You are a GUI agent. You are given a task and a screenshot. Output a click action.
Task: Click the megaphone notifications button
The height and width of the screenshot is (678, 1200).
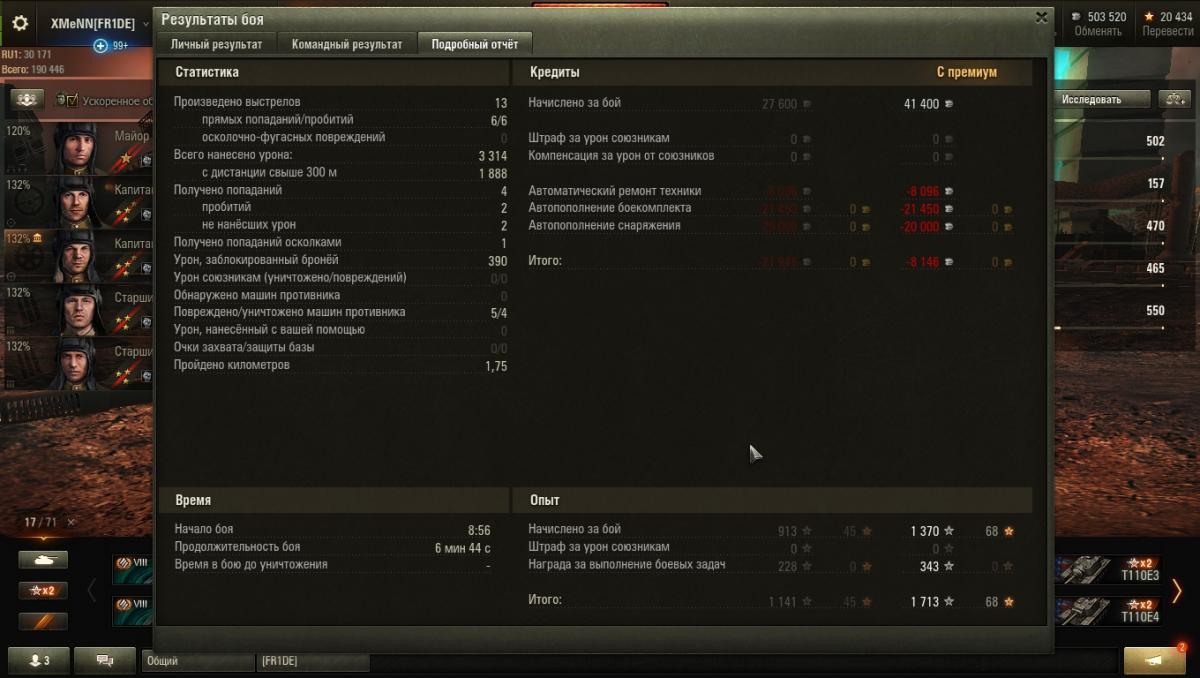tap(1156, 660)
